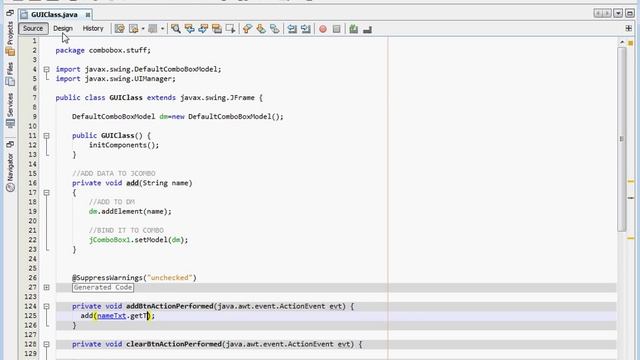
Task: Click the Comment lines icon
Action: pyautogui.click(x=353, y=29)
